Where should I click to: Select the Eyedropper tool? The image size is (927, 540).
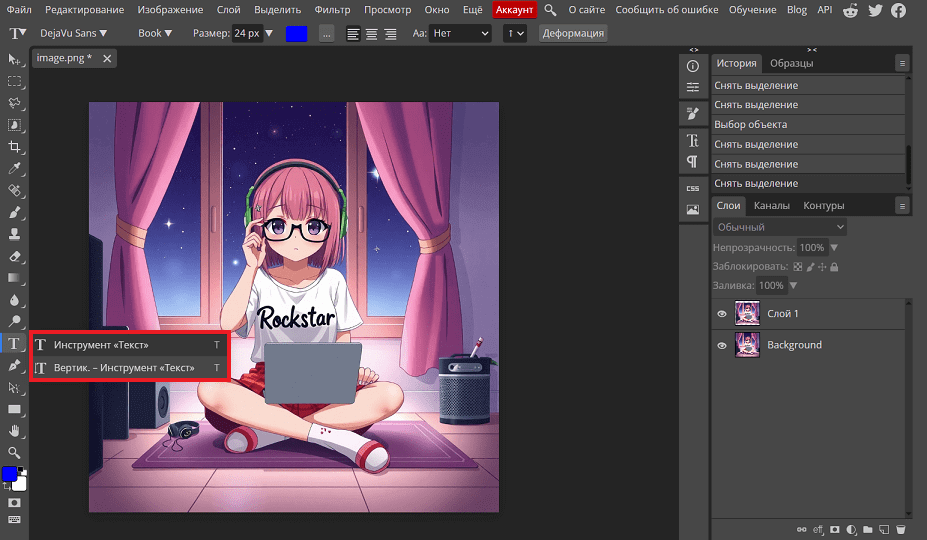(14, 167)
